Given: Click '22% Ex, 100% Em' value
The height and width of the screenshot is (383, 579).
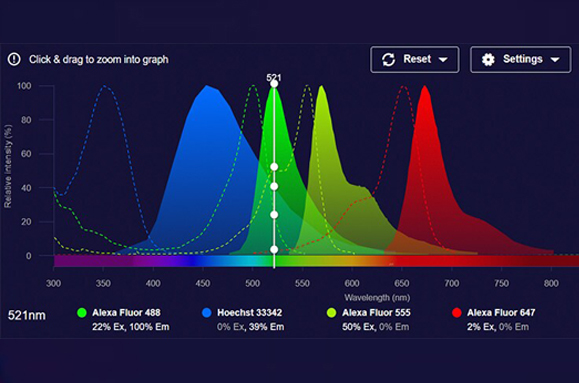Looking at the screenshot, I should [131, 327].
